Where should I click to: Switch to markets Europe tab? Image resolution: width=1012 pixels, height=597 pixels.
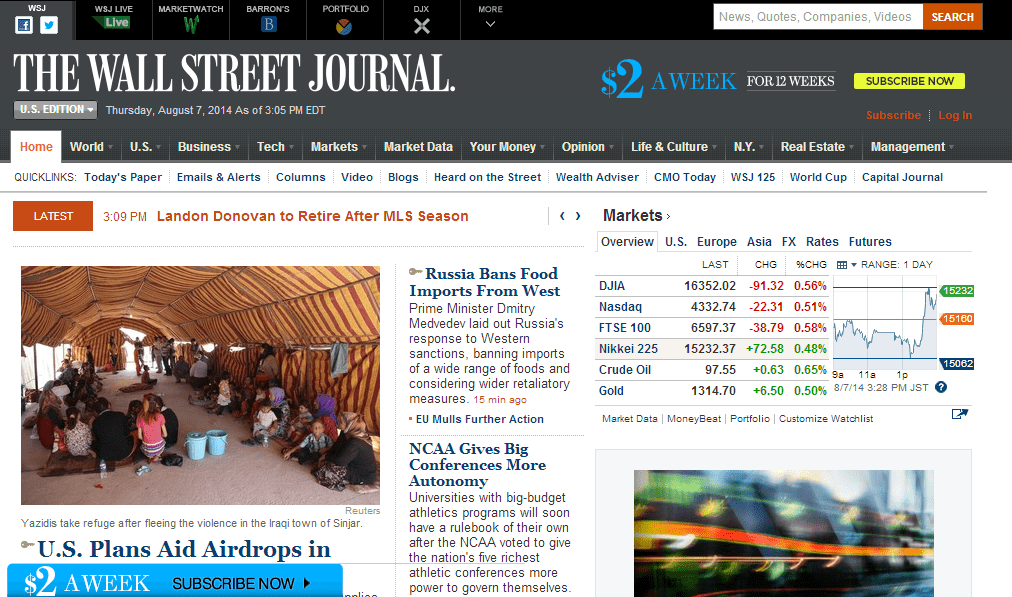click(716, 241)
